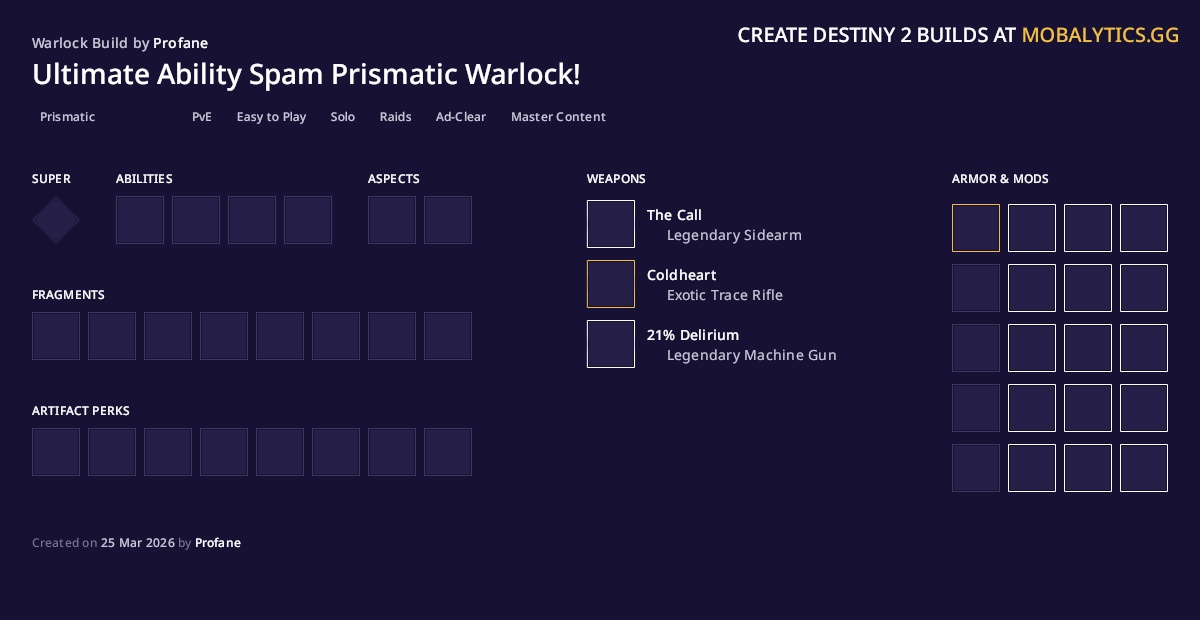Image resolution: width=1200 pixels, height=620 pixels.
Task: Select the PvE tag
Action: pos(202,117)
